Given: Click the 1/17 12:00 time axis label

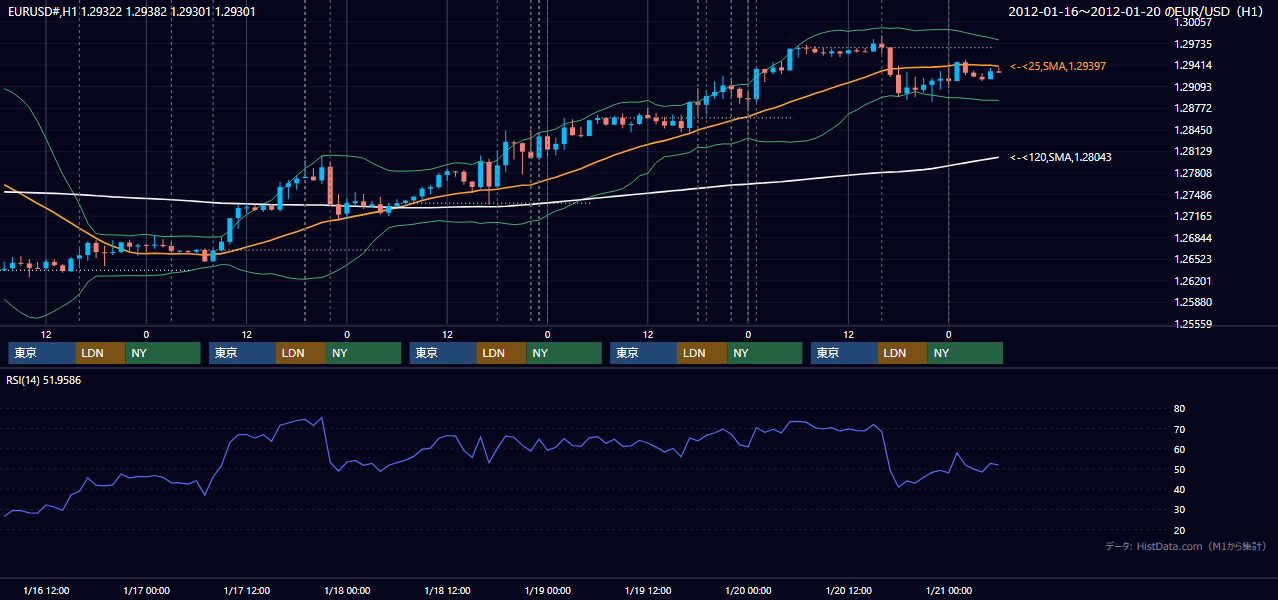Looking at the screenshot, I should 246,590.
